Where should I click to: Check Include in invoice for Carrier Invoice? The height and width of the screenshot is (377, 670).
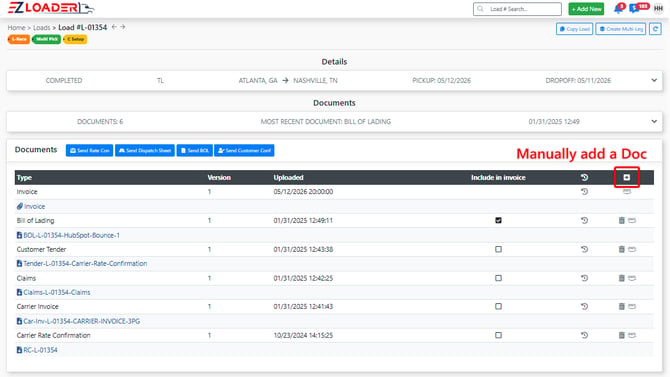[x=498, y=306]
